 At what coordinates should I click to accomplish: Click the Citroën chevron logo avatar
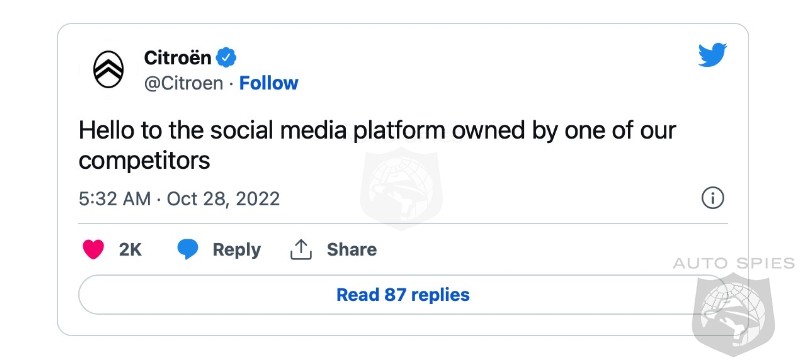[108, 69]
